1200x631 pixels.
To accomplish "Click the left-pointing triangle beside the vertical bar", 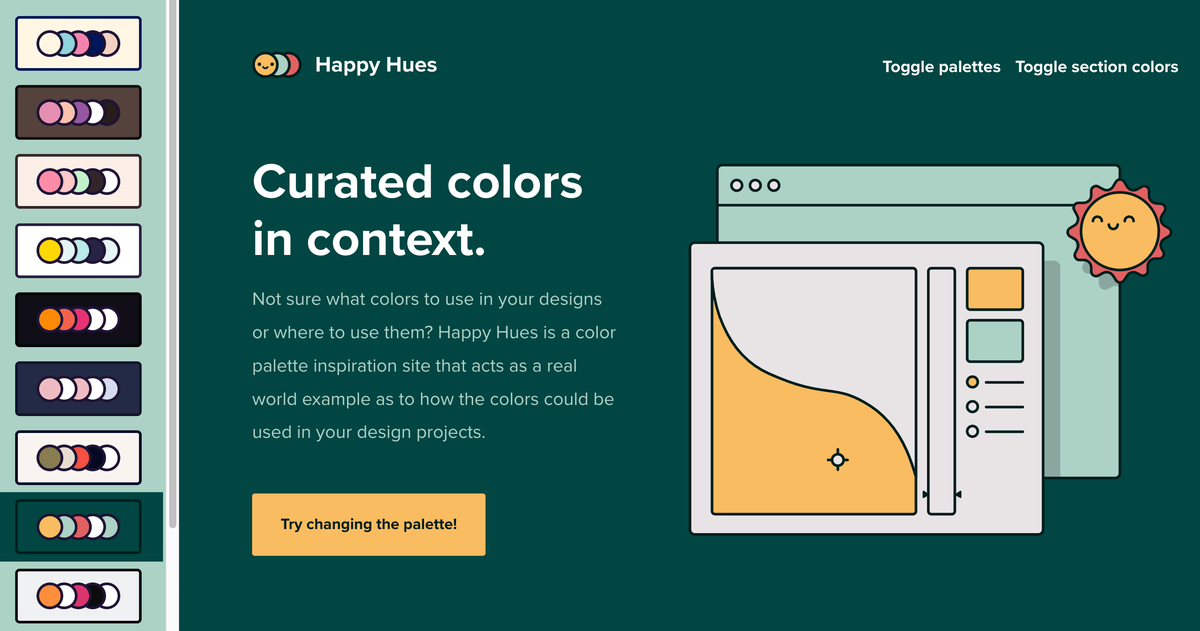I will (x=958, y=494).
